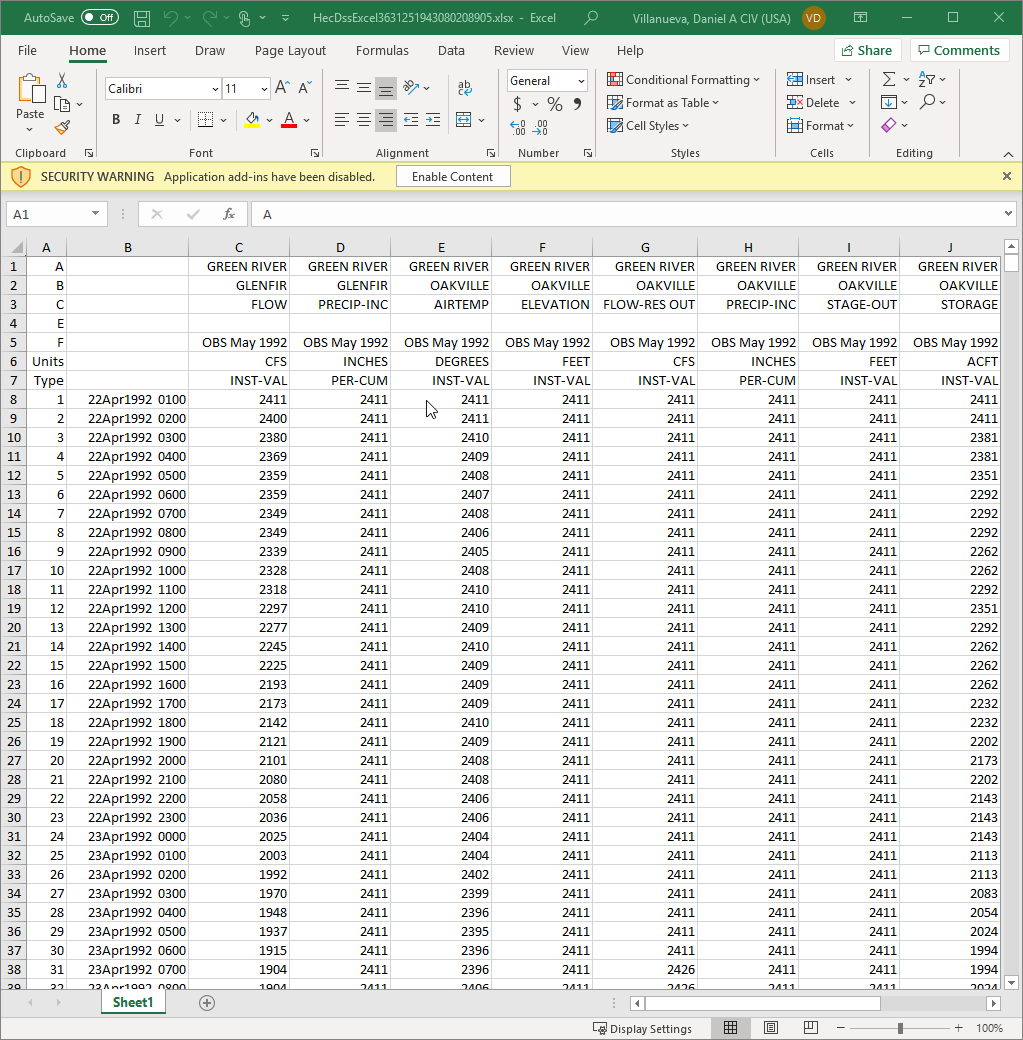1023x1040 pixels.
Task: Click the Insert Function fx icon
Action: pos(229,214)
